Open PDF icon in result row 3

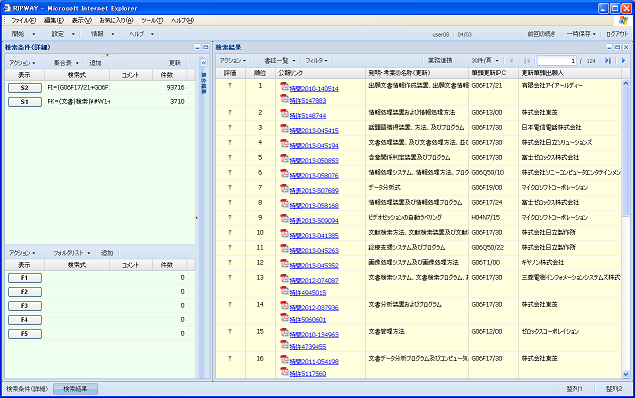[284, 128]
